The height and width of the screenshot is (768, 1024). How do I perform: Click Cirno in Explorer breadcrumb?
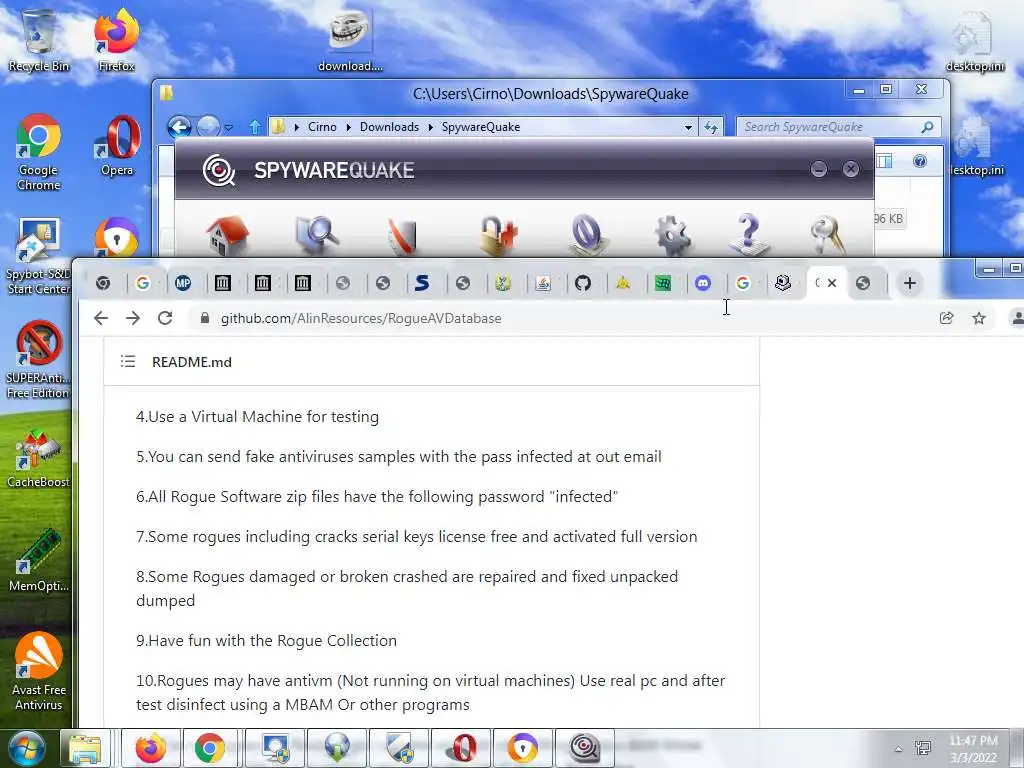pyautogui.click(x=322, y=127)
